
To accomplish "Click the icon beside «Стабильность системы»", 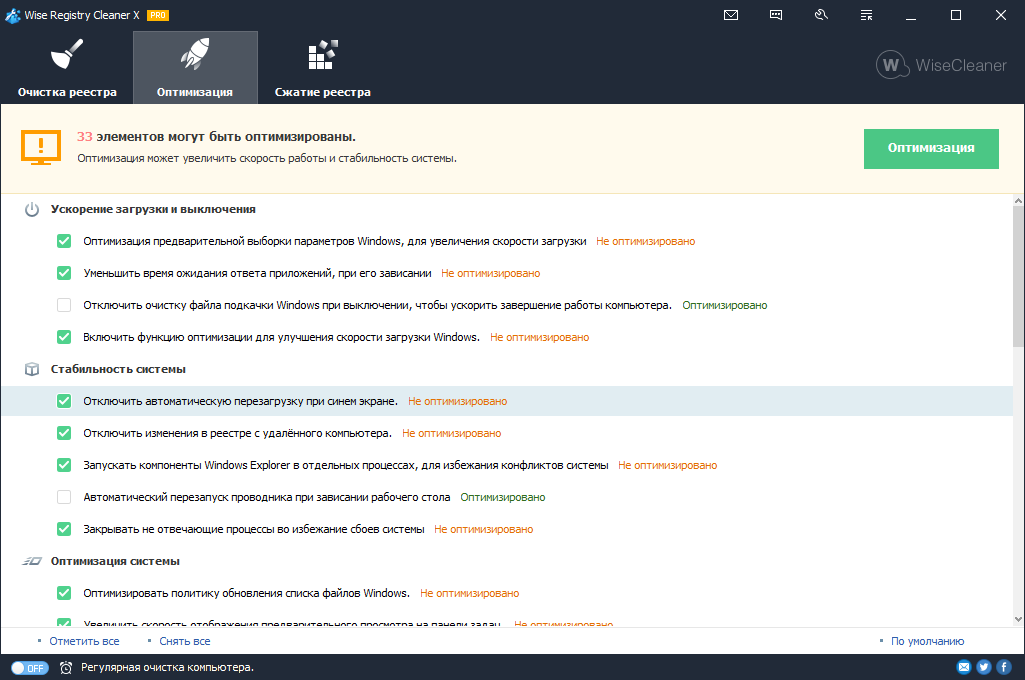I will coord(30,369).
